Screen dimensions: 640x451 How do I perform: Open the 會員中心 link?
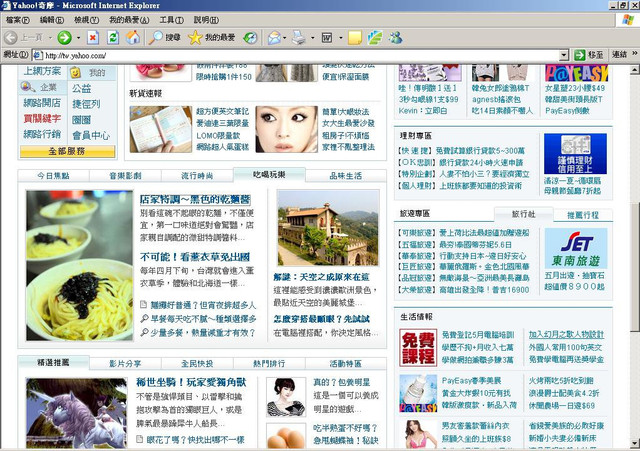(91, 135)
